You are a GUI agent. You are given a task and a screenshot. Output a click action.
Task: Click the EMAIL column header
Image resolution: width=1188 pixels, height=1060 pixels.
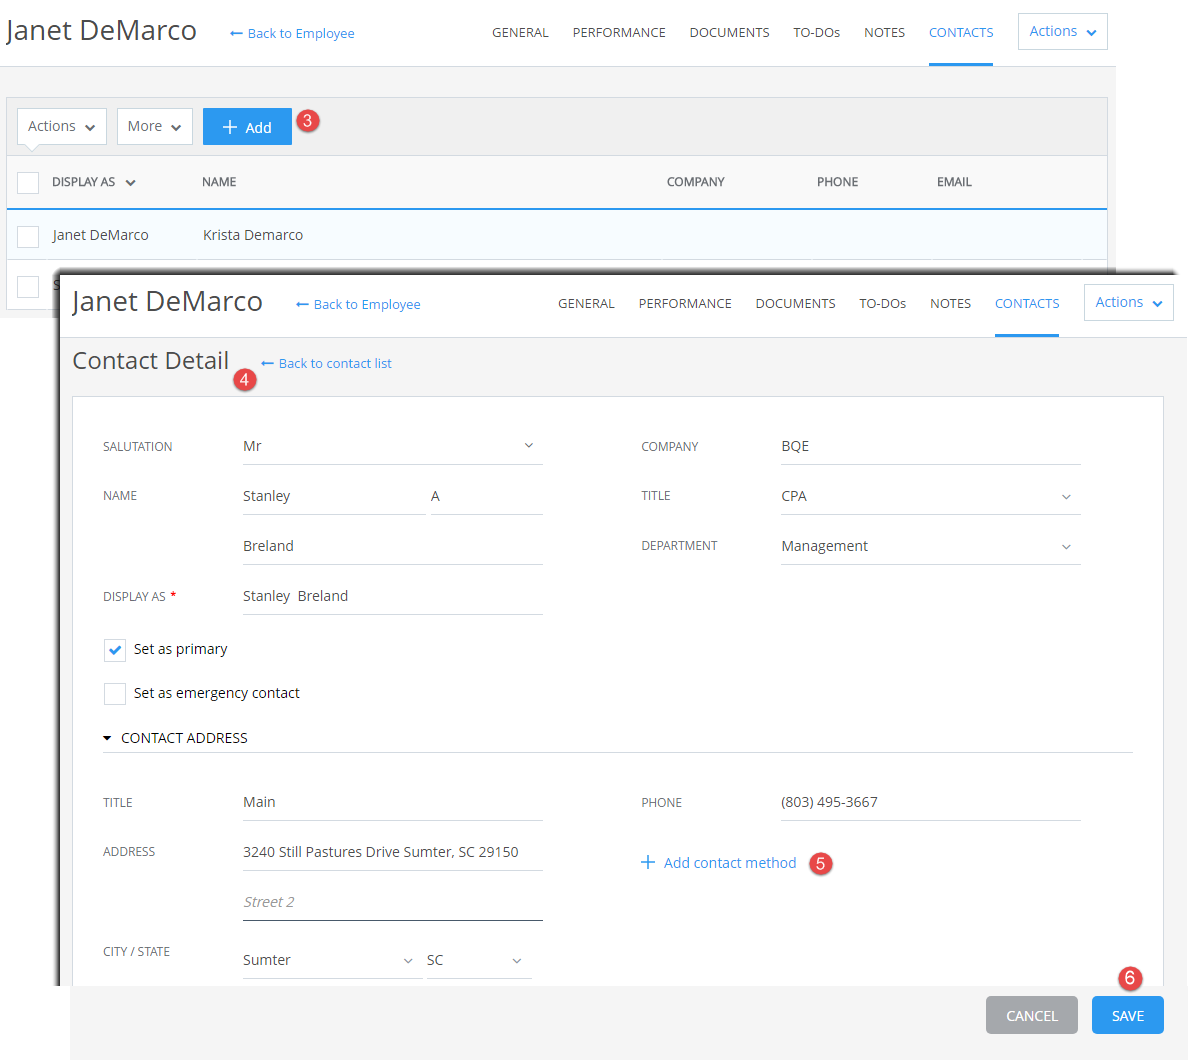[954, 182]
